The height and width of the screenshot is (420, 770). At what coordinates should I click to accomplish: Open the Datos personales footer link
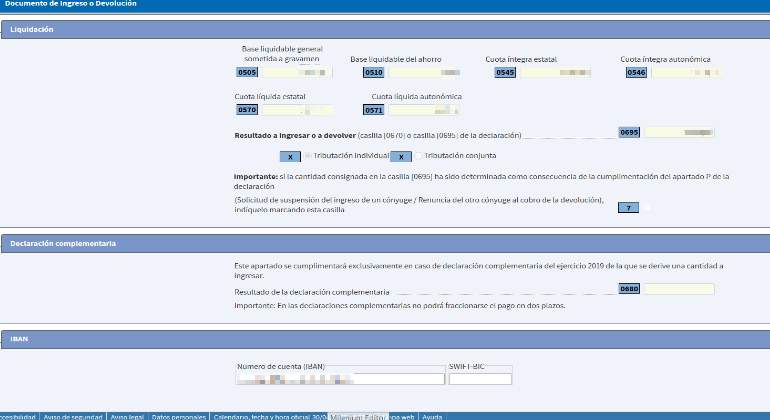coord(178,417)
